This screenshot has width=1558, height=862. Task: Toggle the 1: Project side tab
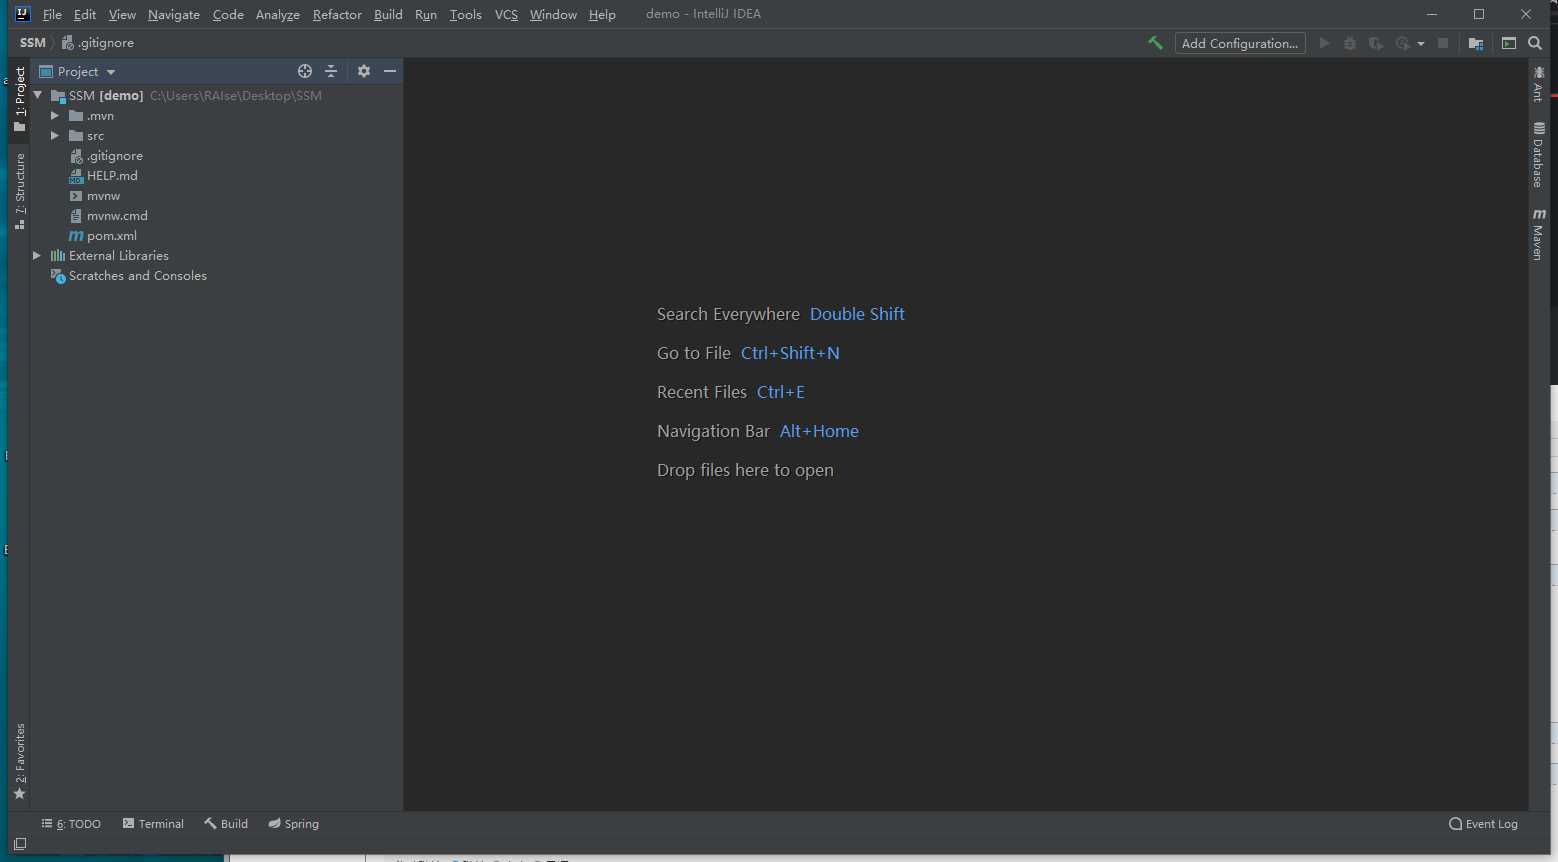tap(19, 99)
